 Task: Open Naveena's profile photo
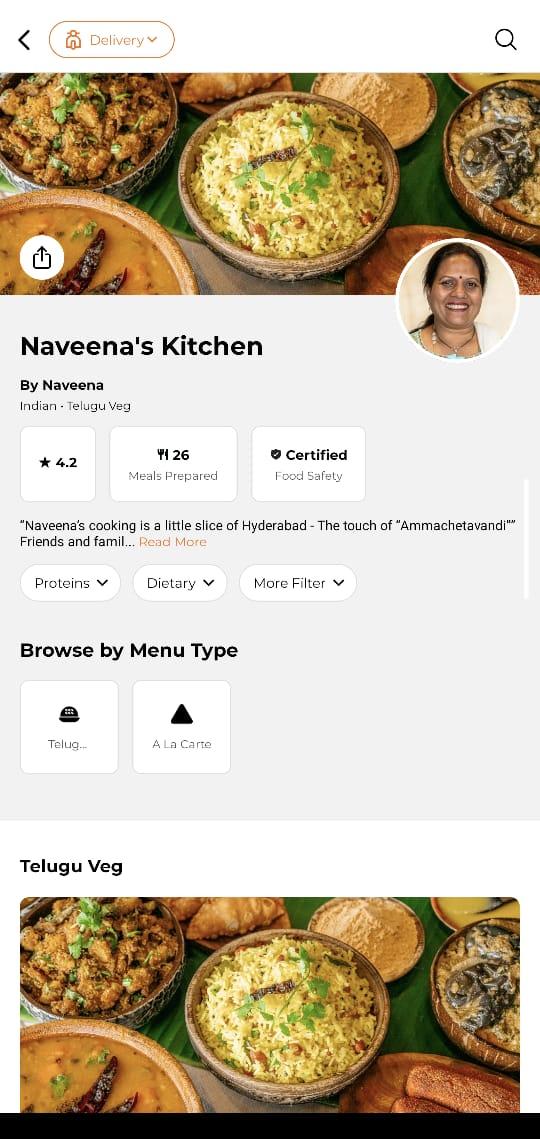(x=458, y=299)
